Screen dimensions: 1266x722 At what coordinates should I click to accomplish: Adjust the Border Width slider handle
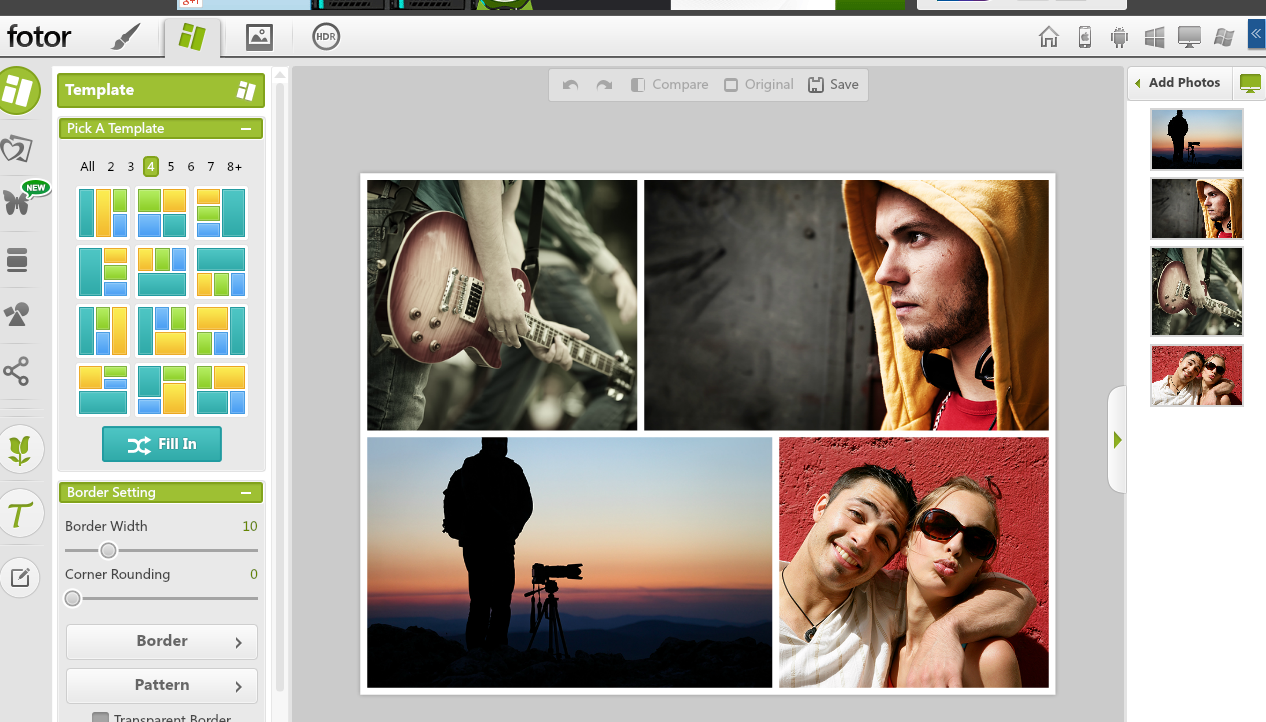pyautogui.click(x=108, y=550)
